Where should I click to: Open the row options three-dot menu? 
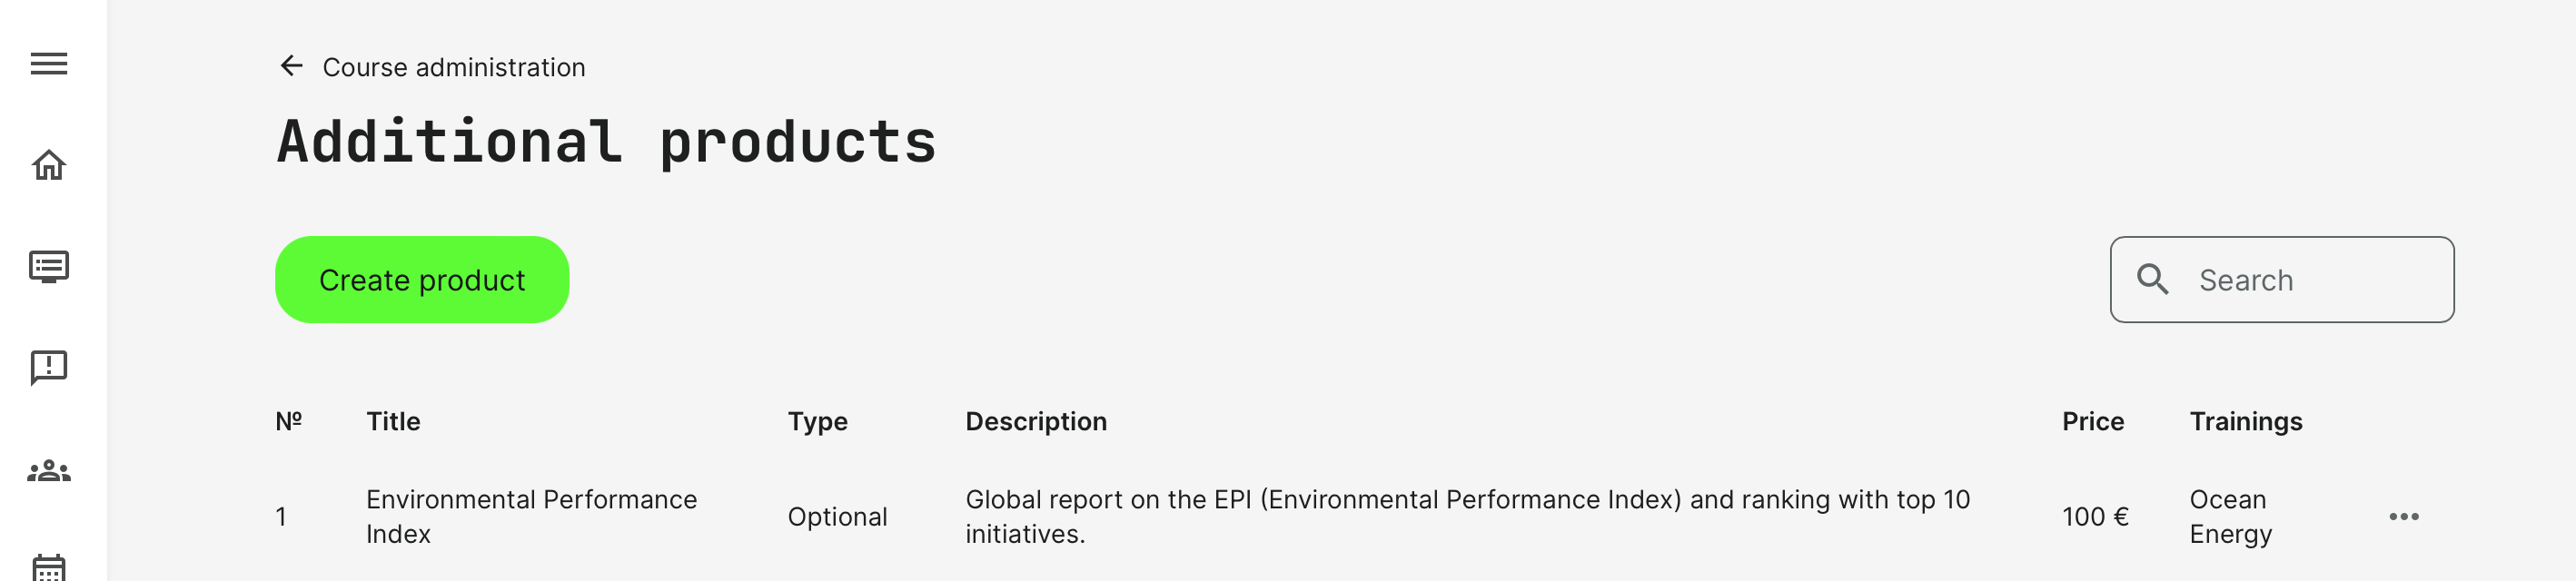2403,517
